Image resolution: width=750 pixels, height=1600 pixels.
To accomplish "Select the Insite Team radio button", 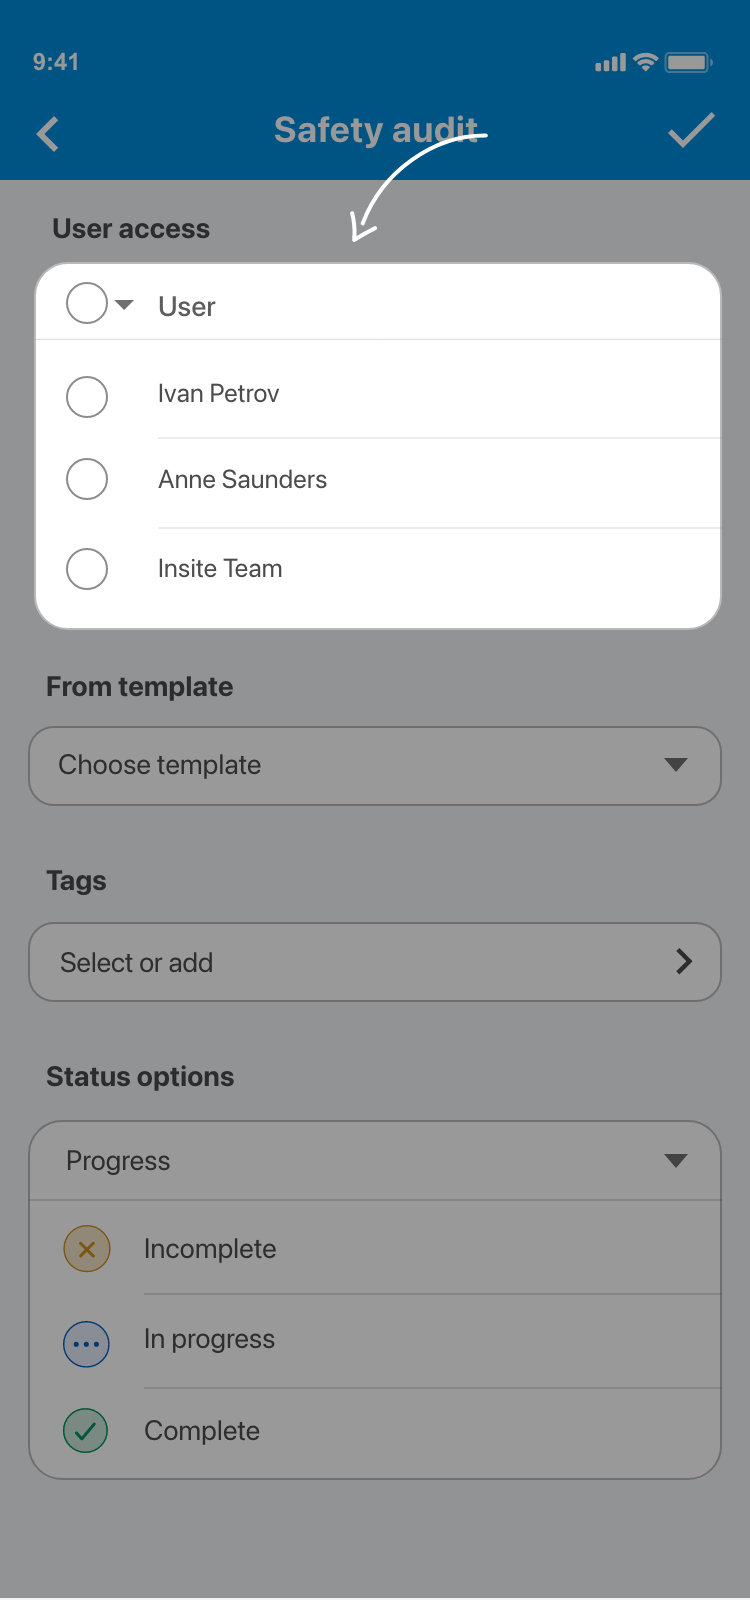I will point(87,569).
